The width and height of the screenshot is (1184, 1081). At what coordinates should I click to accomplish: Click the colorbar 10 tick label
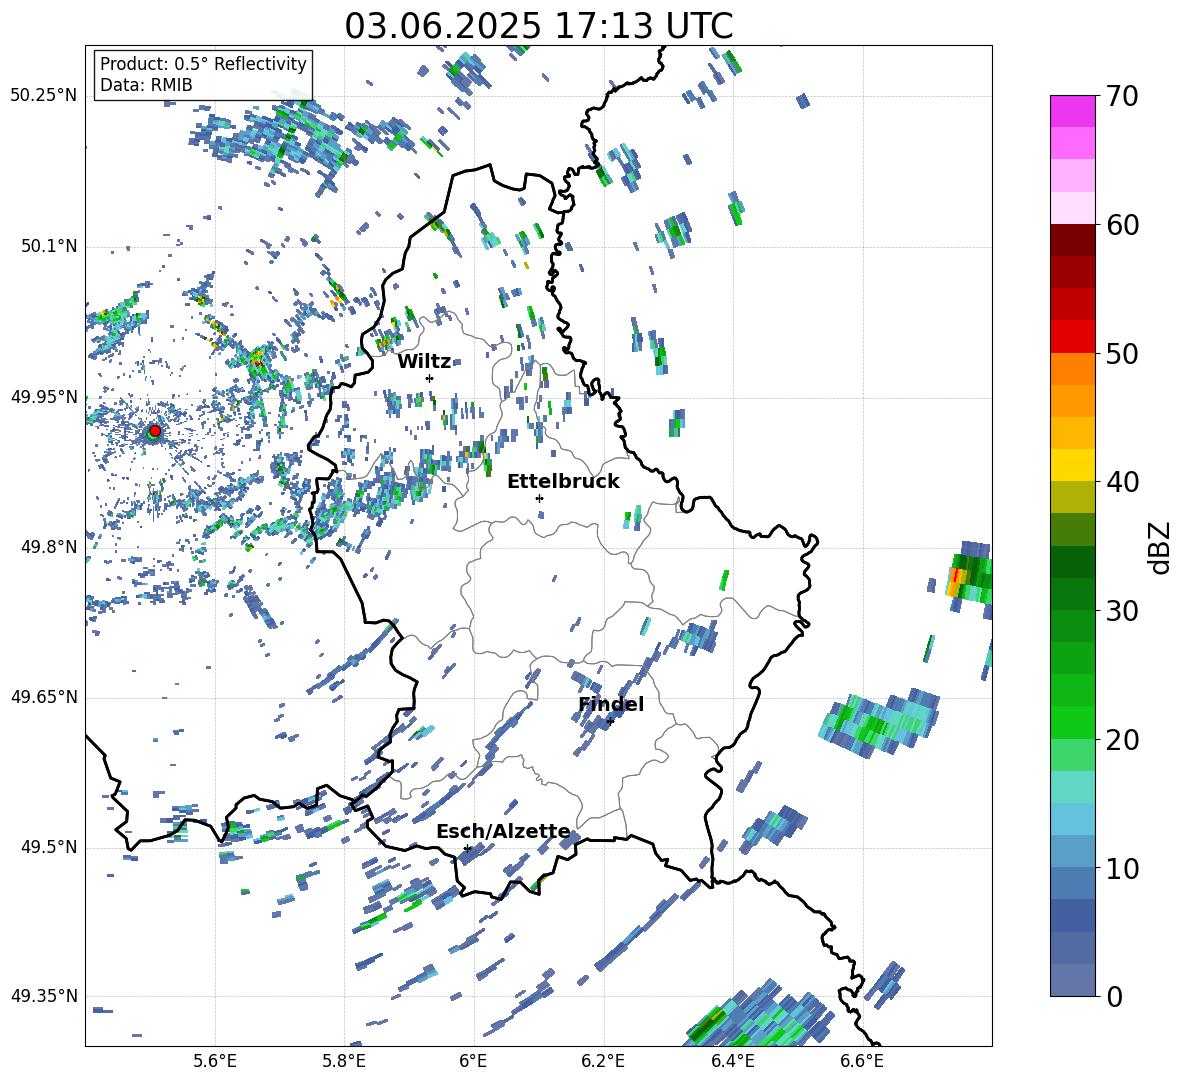click(1123, 868)
